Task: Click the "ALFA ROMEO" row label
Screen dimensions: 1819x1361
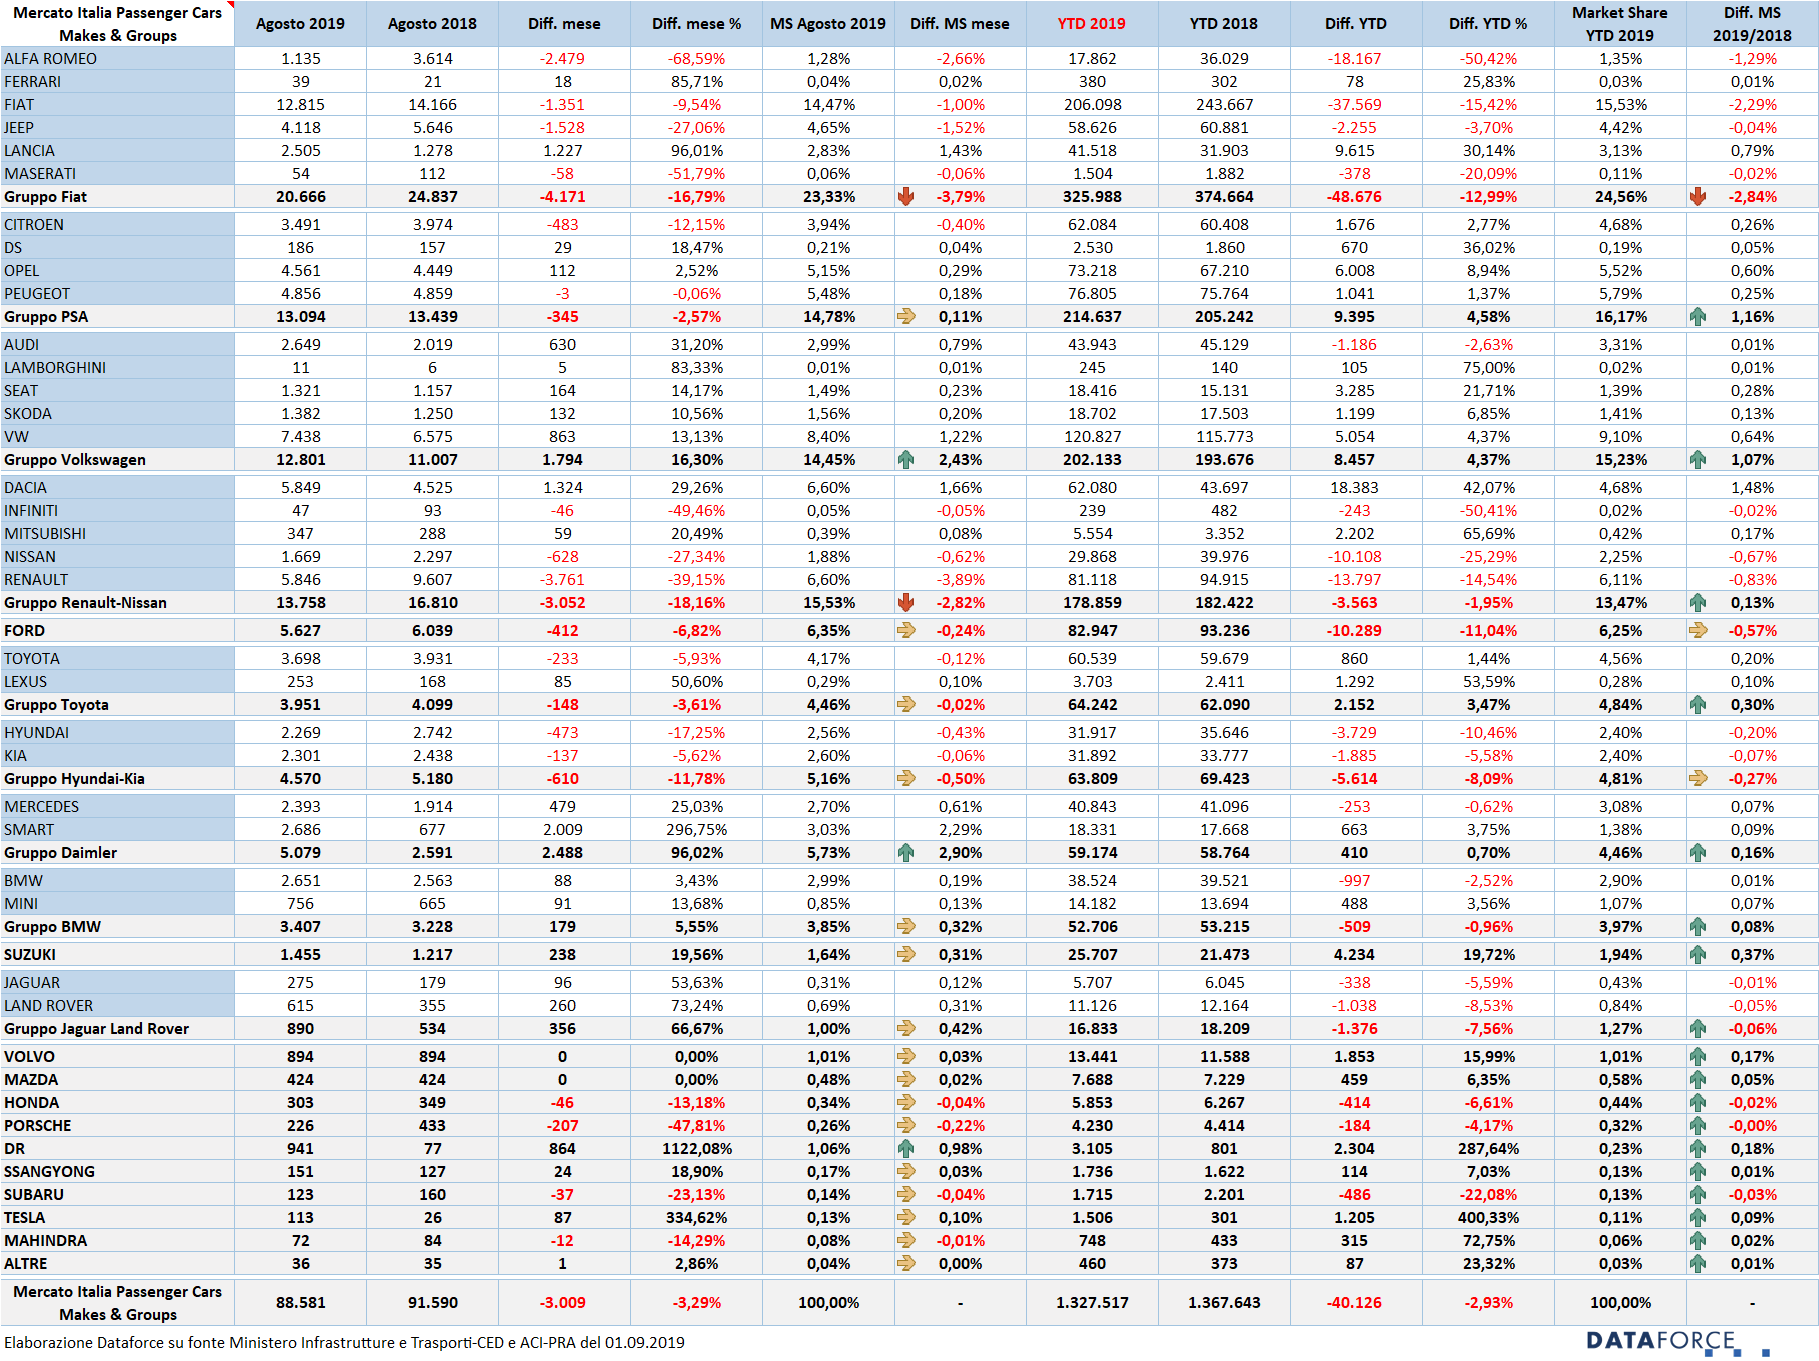Action: coord(50,59)
